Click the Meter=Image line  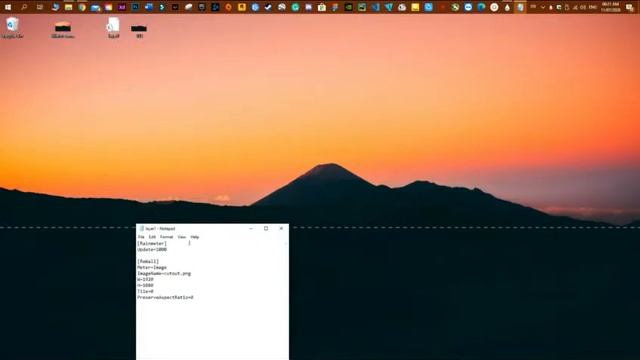[152, 267]
